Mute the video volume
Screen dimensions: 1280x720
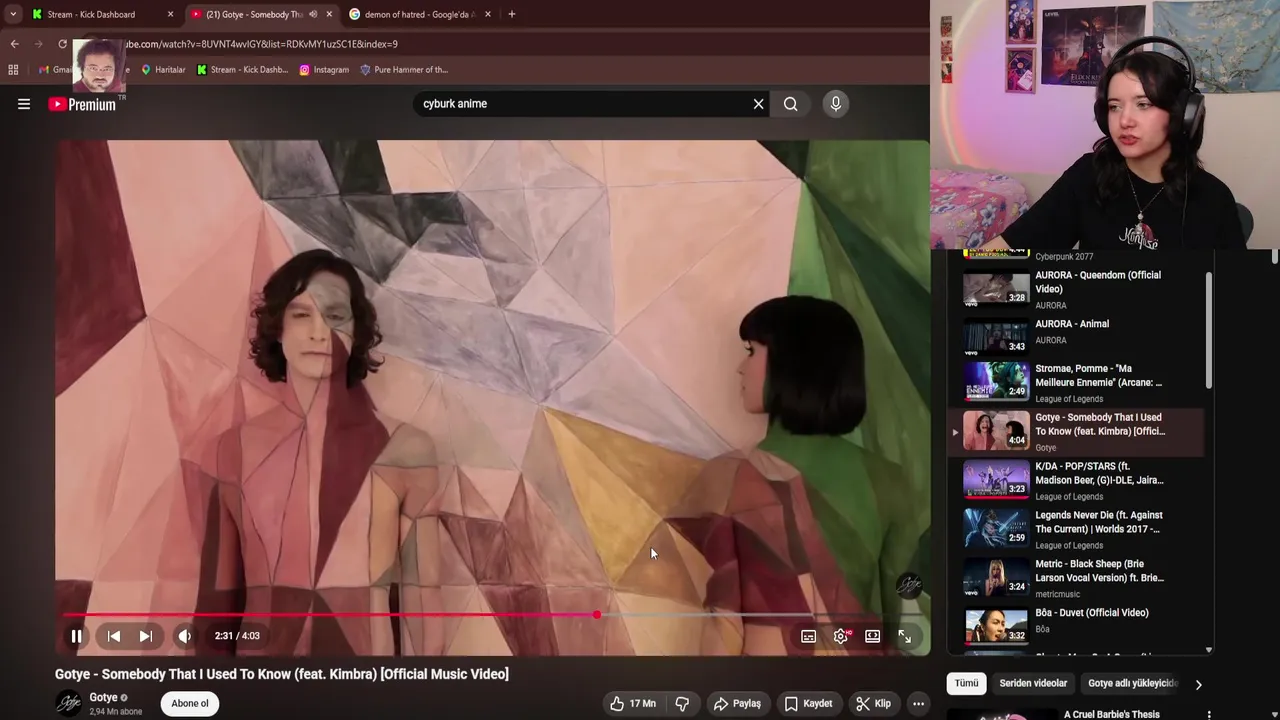click(184, 636)
